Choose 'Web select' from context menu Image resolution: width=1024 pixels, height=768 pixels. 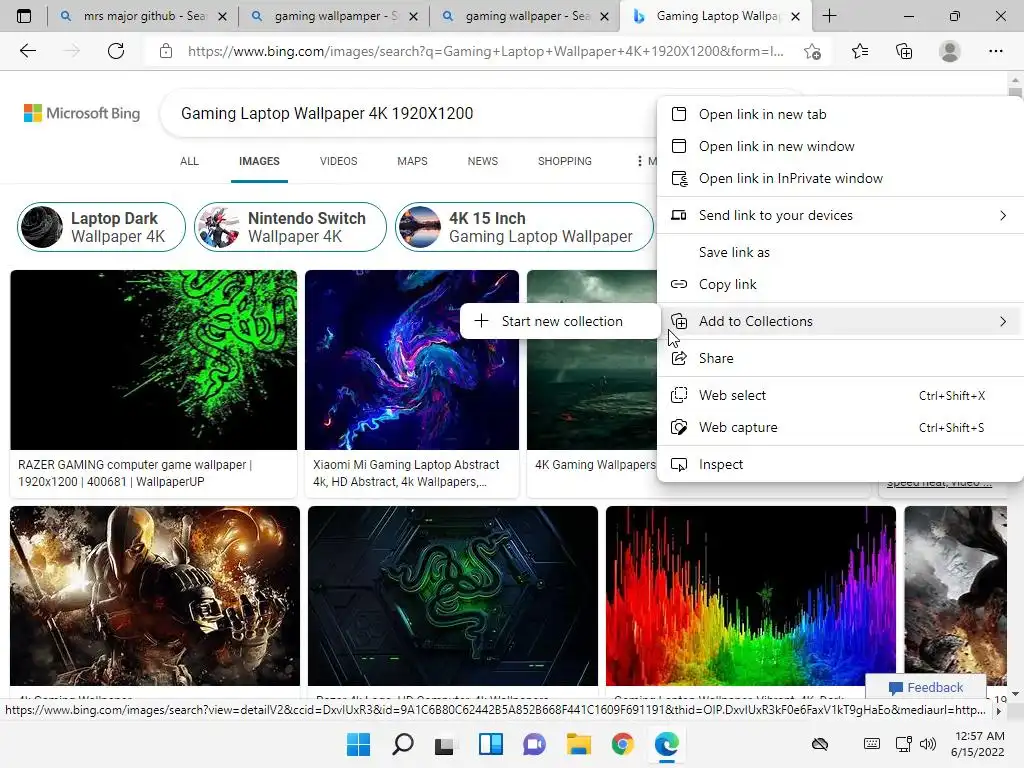coord(840,395)
